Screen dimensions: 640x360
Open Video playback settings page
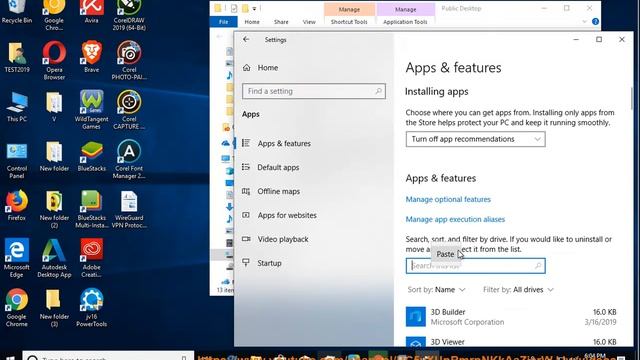click(283, 239)
